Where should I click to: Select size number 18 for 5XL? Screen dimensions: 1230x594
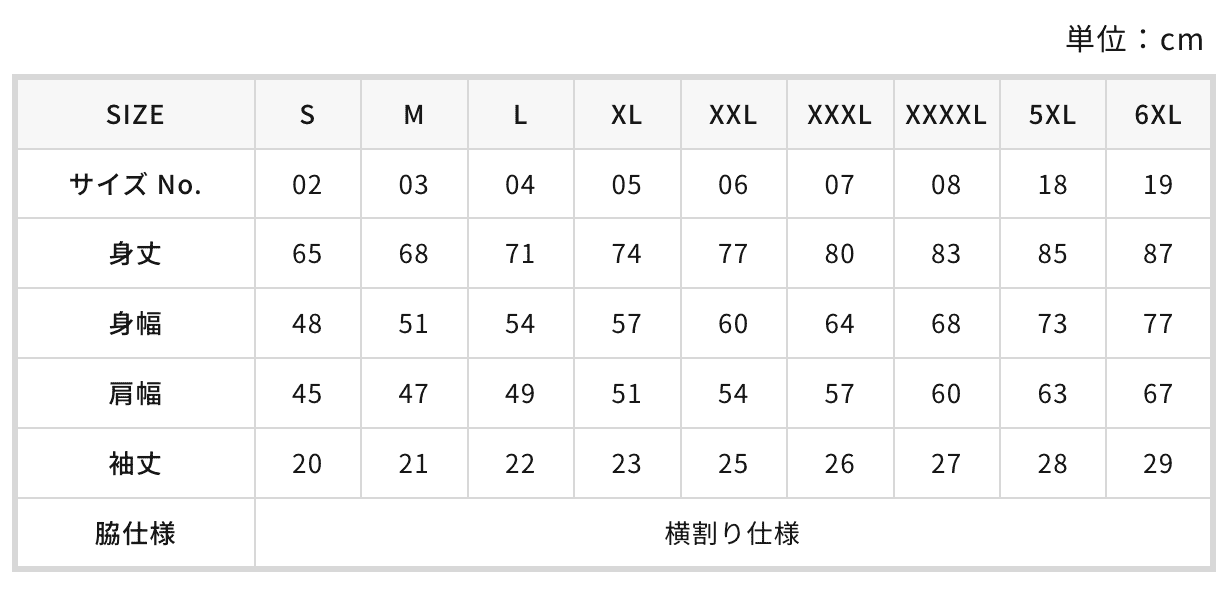coord(1052,185)
